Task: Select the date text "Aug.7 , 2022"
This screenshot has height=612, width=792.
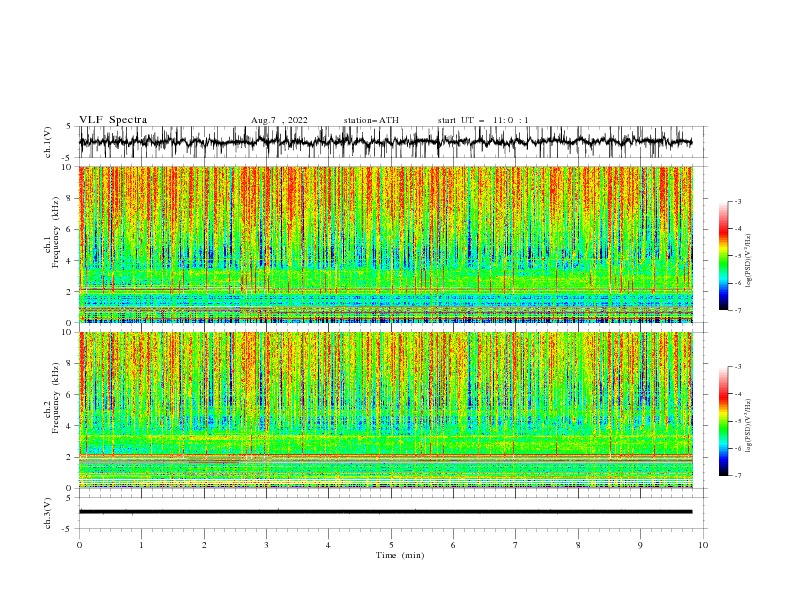Action: coord(279,120)
